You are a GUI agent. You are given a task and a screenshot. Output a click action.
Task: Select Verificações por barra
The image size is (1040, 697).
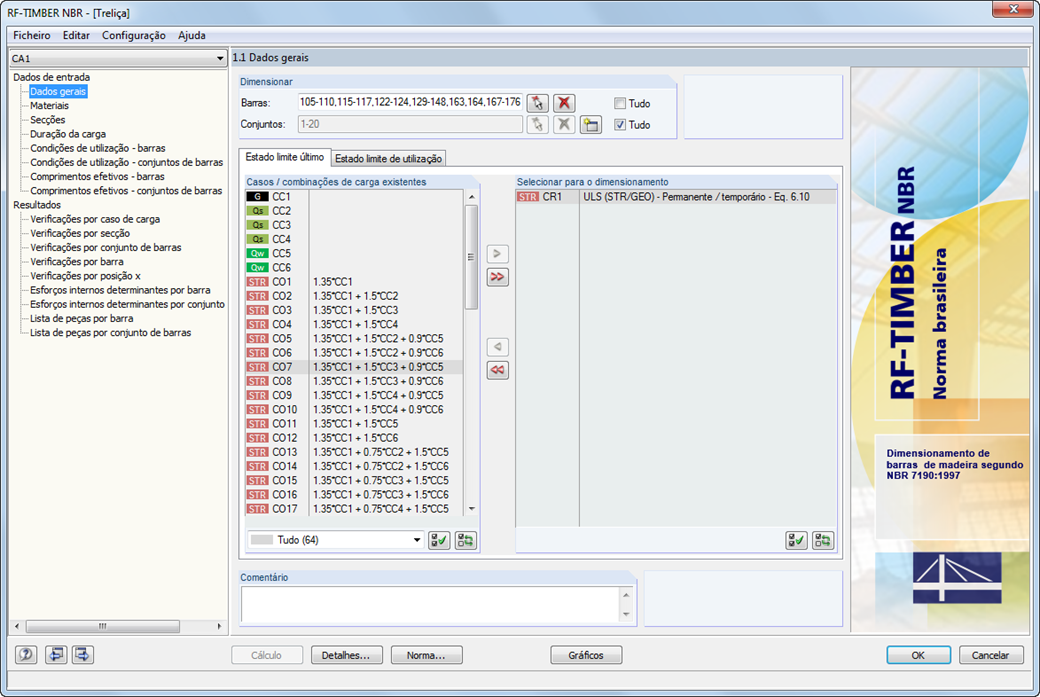[76, 261]
